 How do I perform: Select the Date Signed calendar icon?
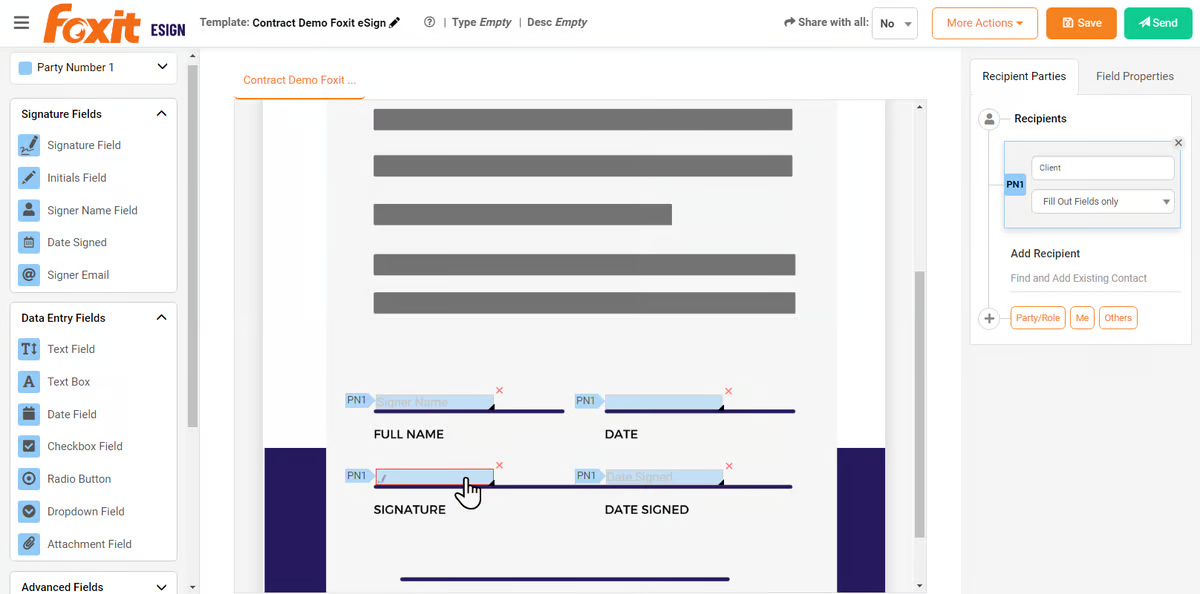coord(29,242)
